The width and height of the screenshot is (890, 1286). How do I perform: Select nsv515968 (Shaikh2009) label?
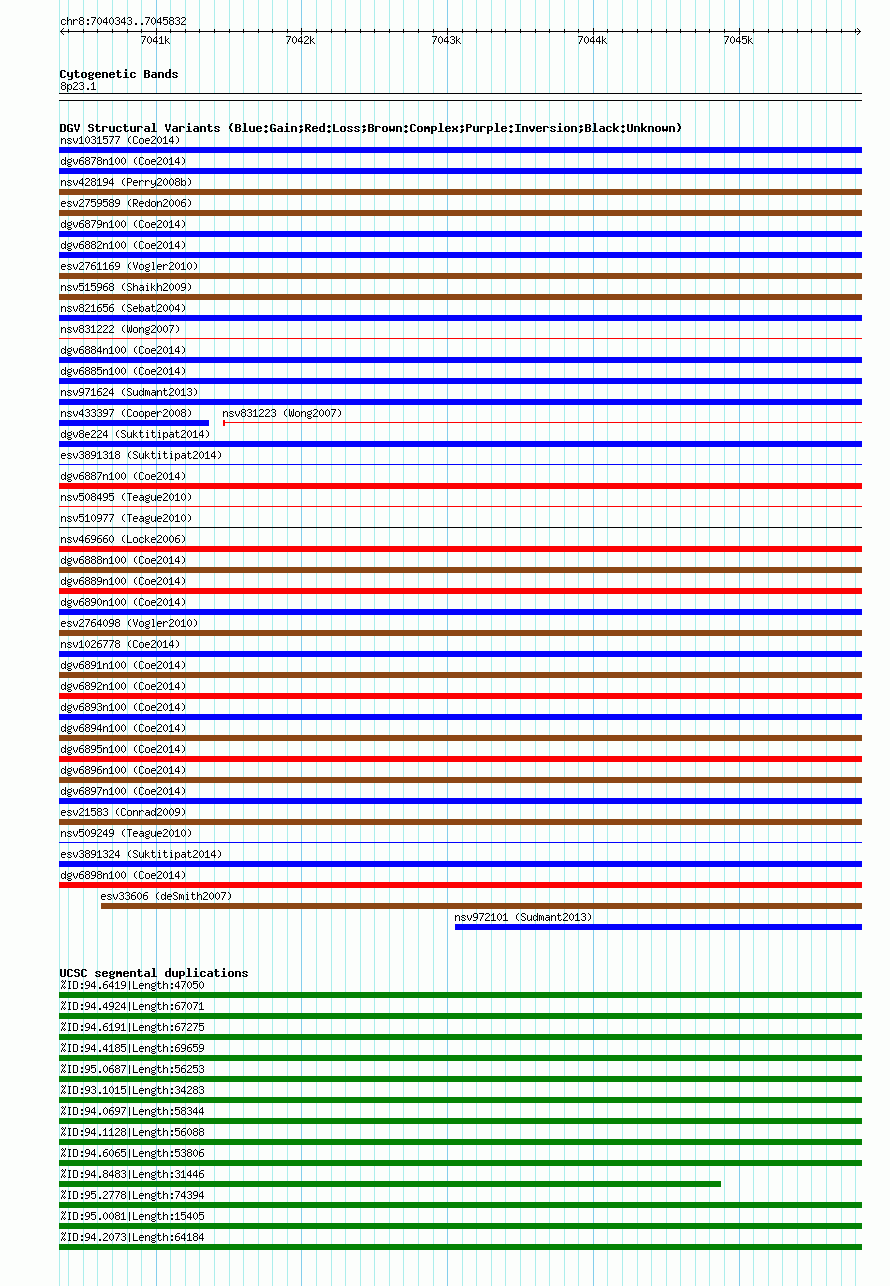126,287
